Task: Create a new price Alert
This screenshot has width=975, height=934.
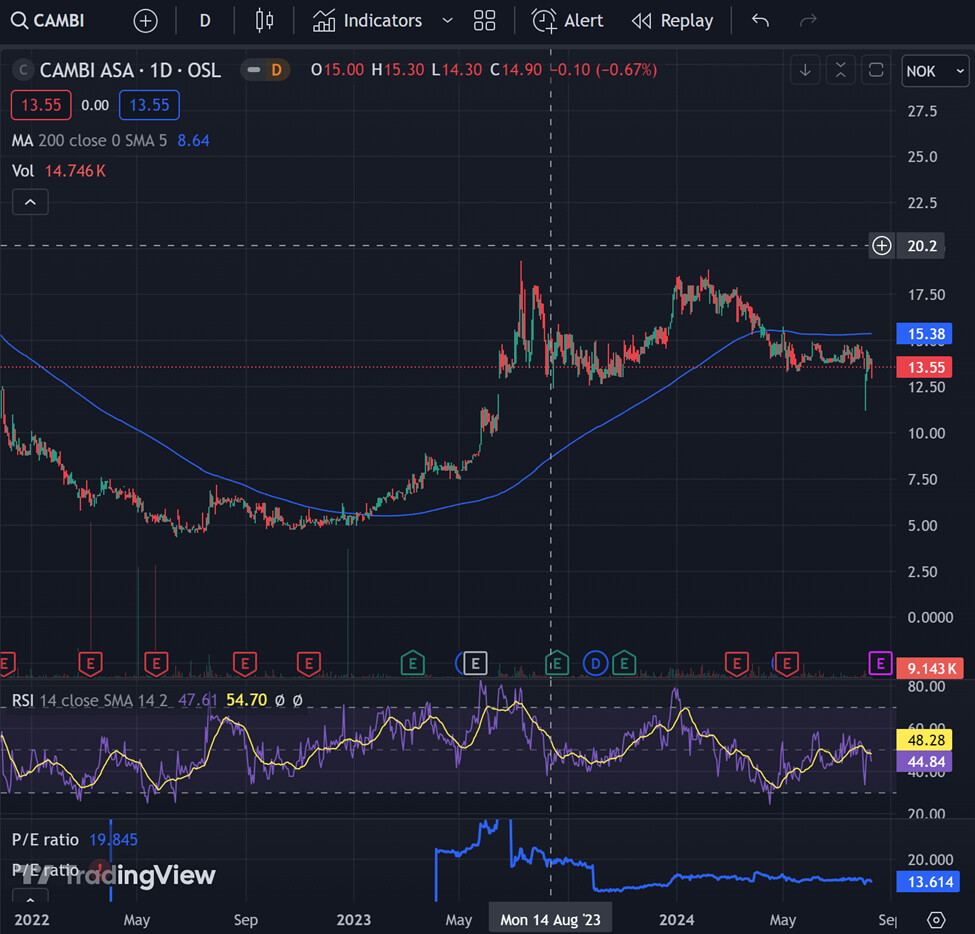Action: 568,21
